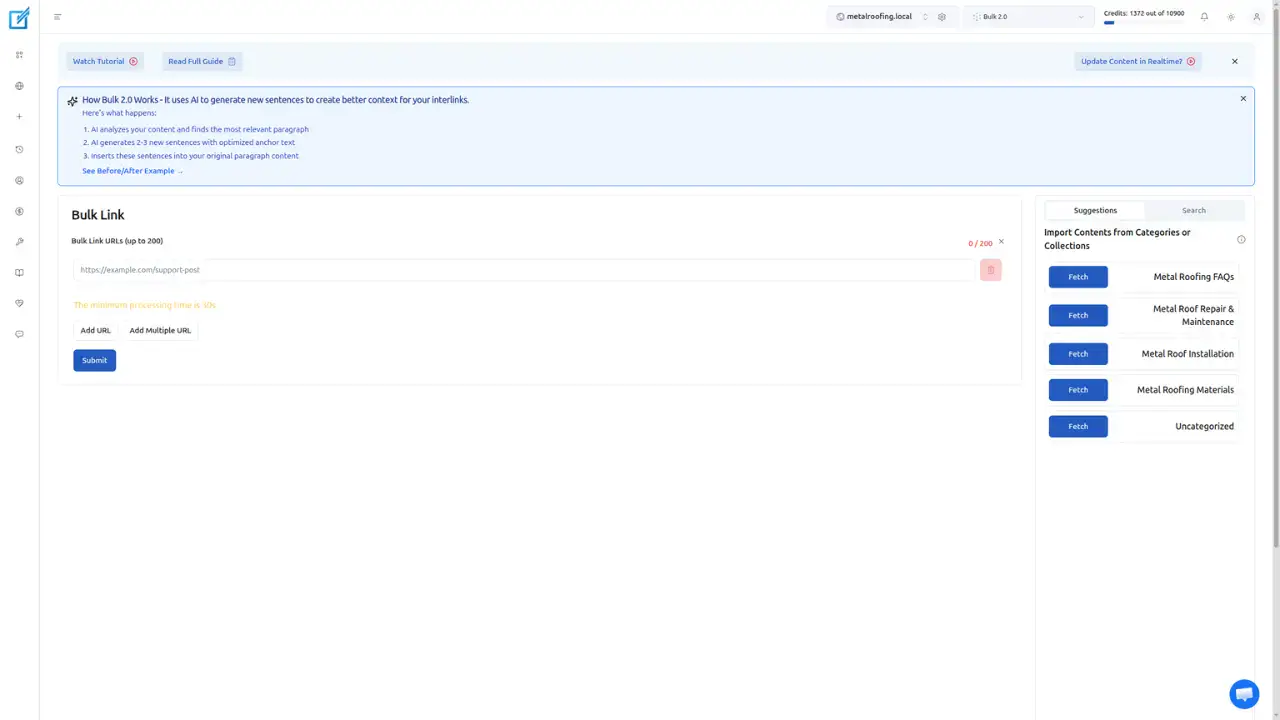Open notifications via the bell icon
Image resolution: width=1280 pixels, height=720 pixels.
pyautogui.click(x=1204, y=17)
